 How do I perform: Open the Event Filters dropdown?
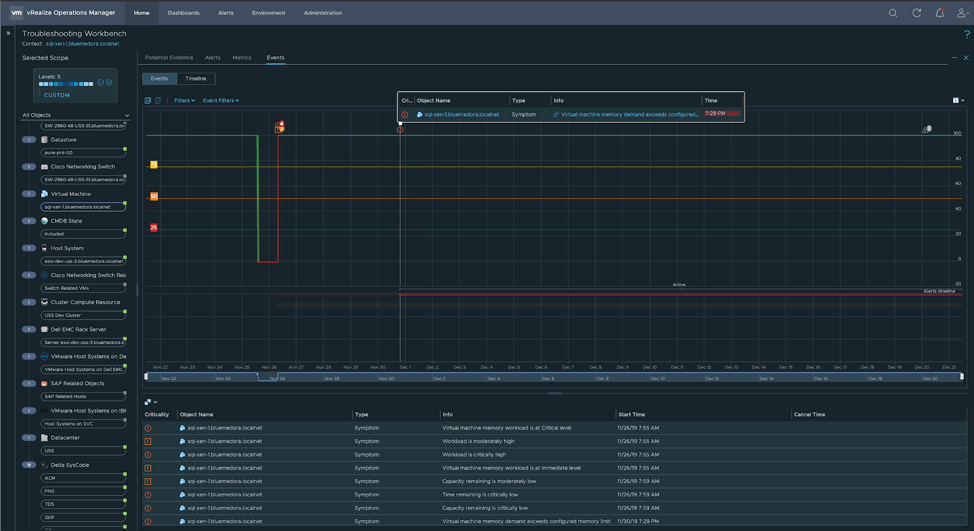coord(221,101)
